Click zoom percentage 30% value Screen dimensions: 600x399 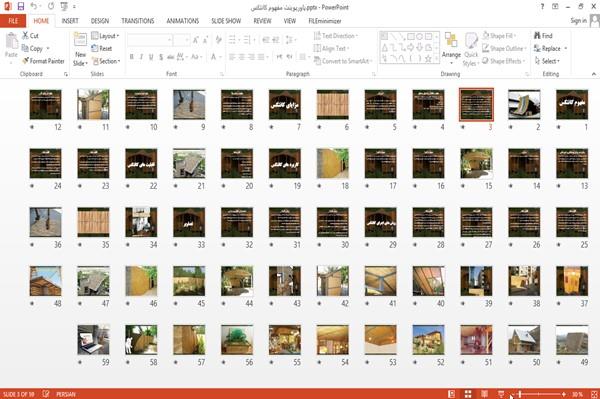(x=577, y=394)
